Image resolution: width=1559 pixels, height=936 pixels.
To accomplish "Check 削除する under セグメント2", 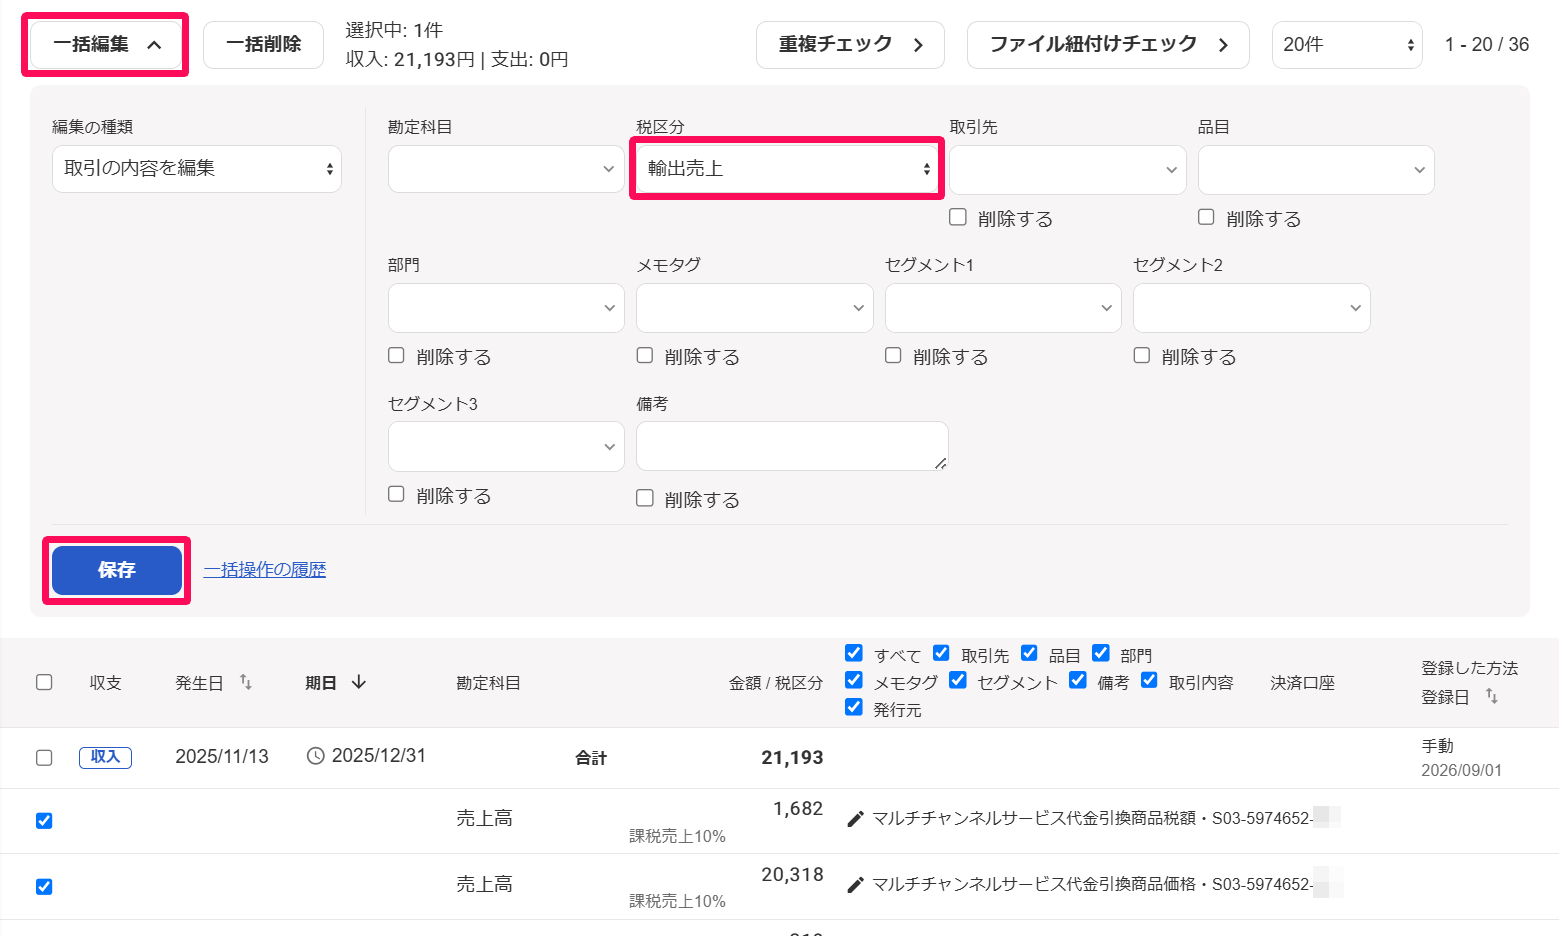I will [1142, 355].
